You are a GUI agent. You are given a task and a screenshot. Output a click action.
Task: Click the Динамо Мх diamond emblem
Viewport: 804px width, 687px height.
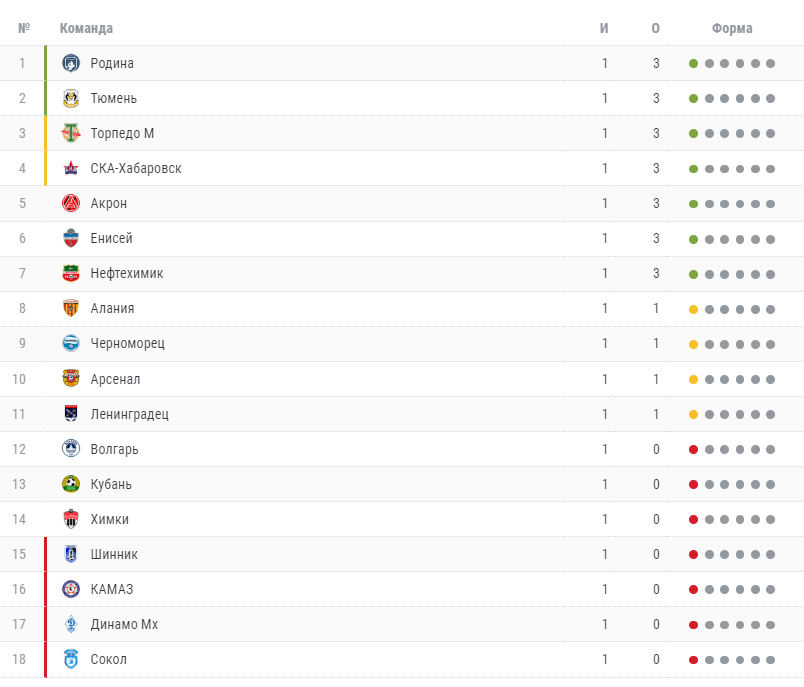(x=71, y=624)
